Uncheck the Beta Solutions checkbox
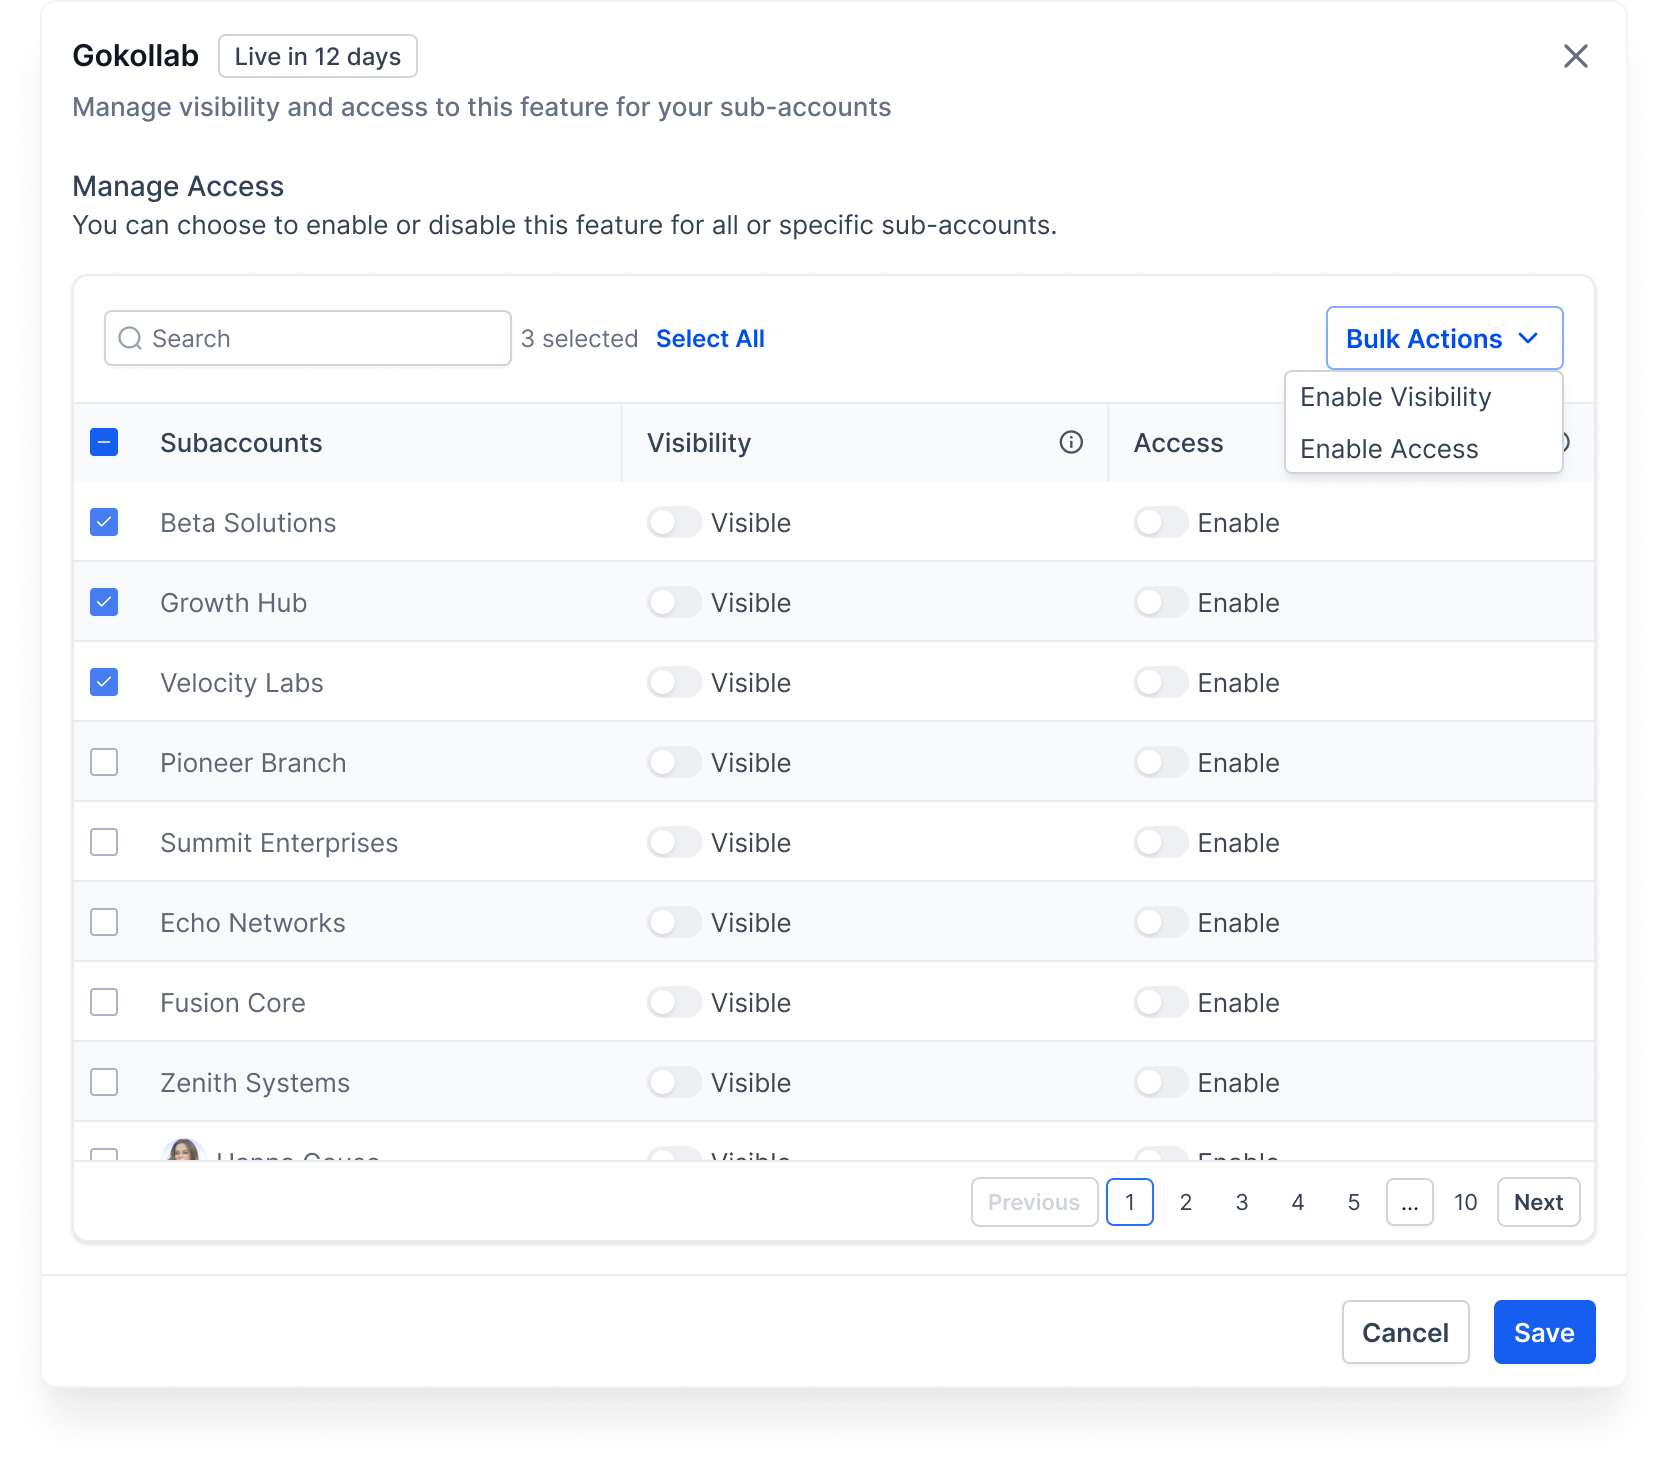Image resolution: width=1668 pixels, height=1468 pixels. pos(104,522)
